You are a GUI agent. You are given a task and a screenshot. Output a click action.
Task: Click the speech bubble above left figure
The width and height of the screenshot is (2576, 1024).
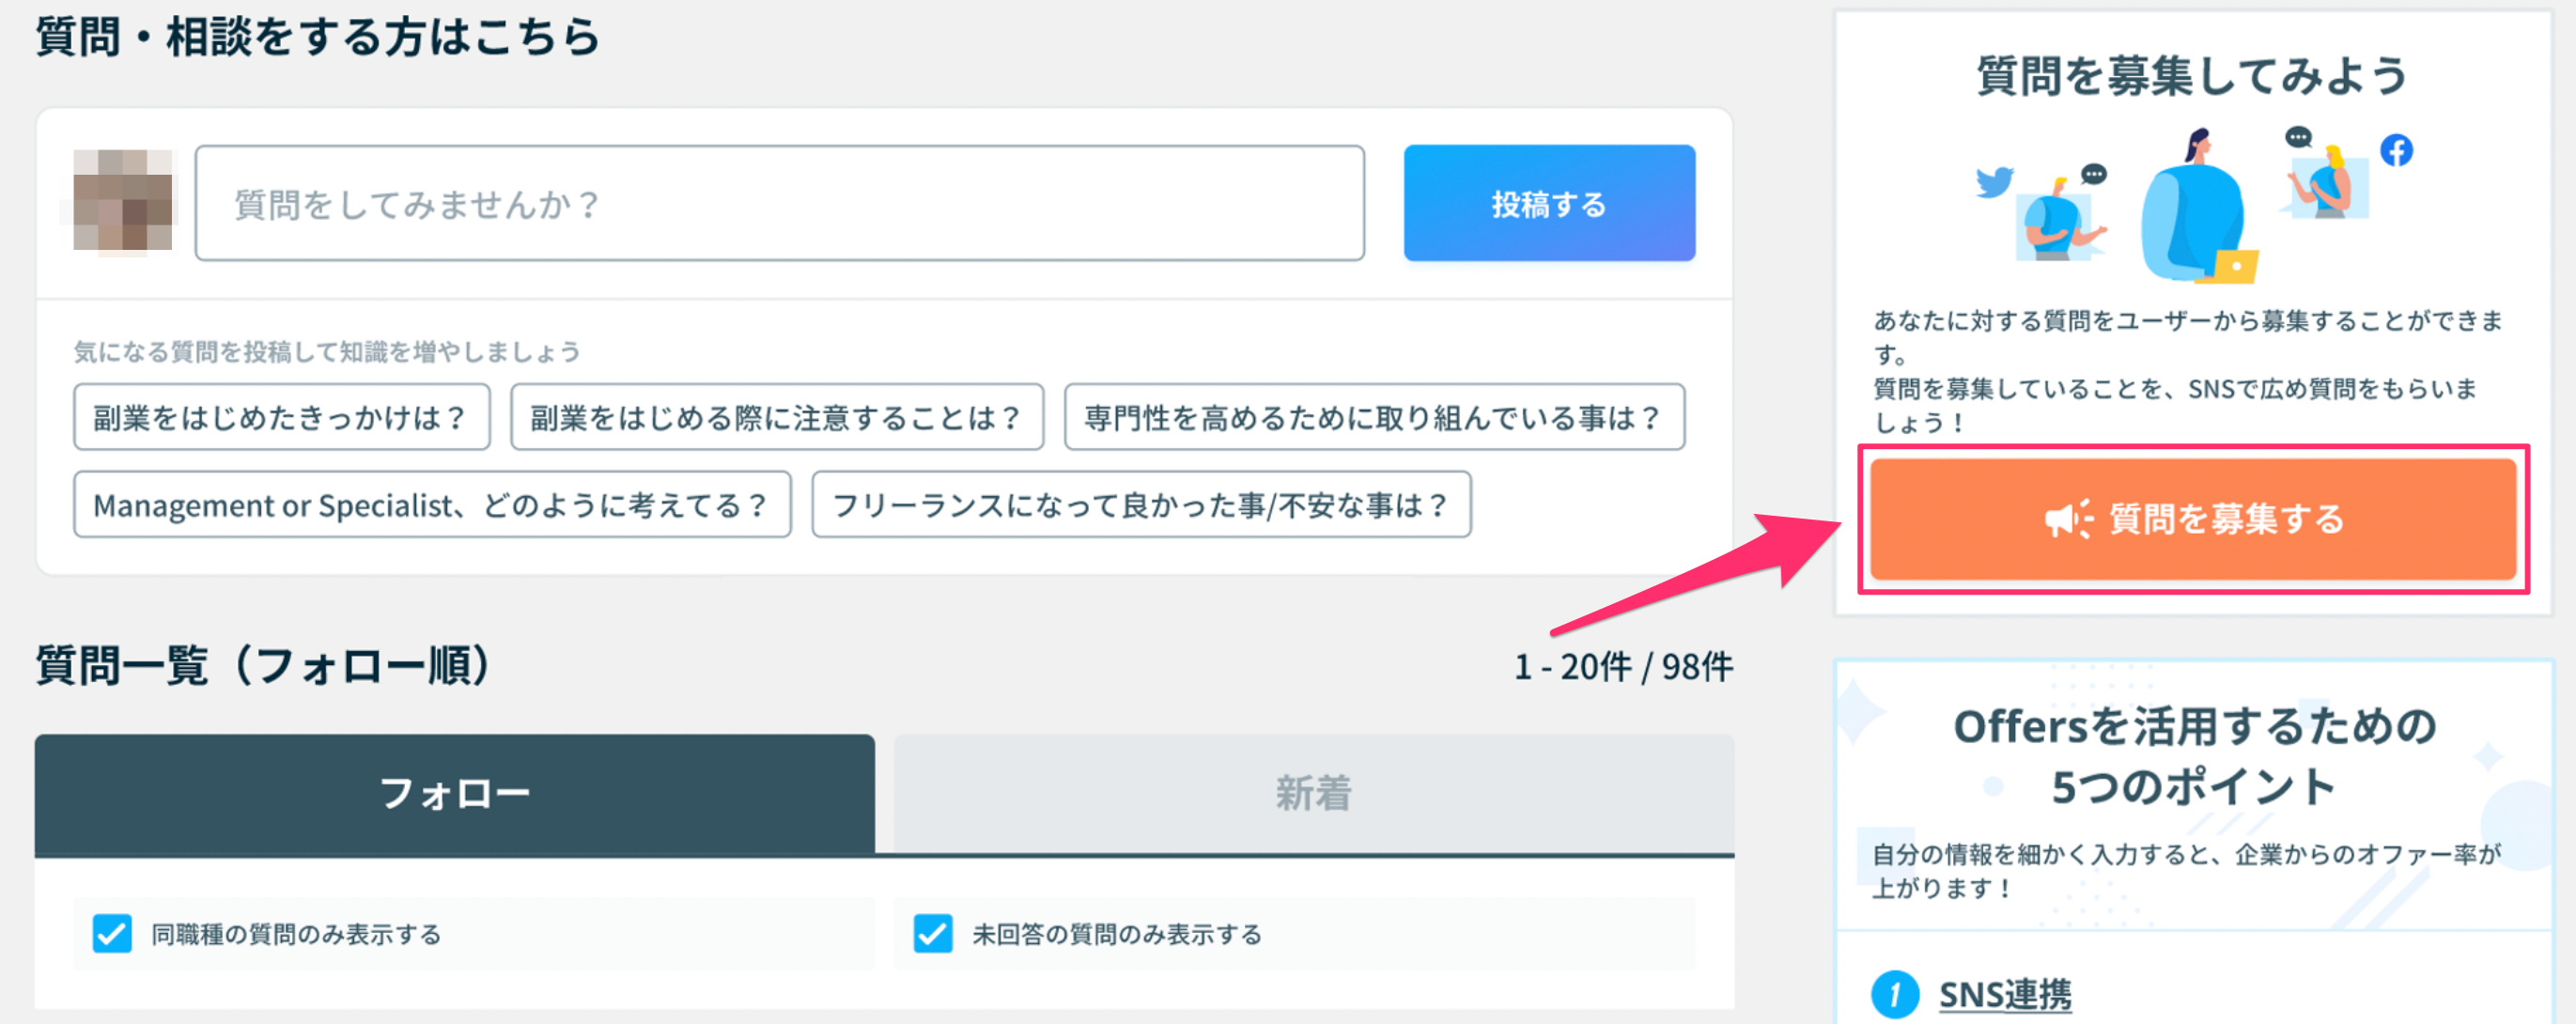click(2093, 175)
